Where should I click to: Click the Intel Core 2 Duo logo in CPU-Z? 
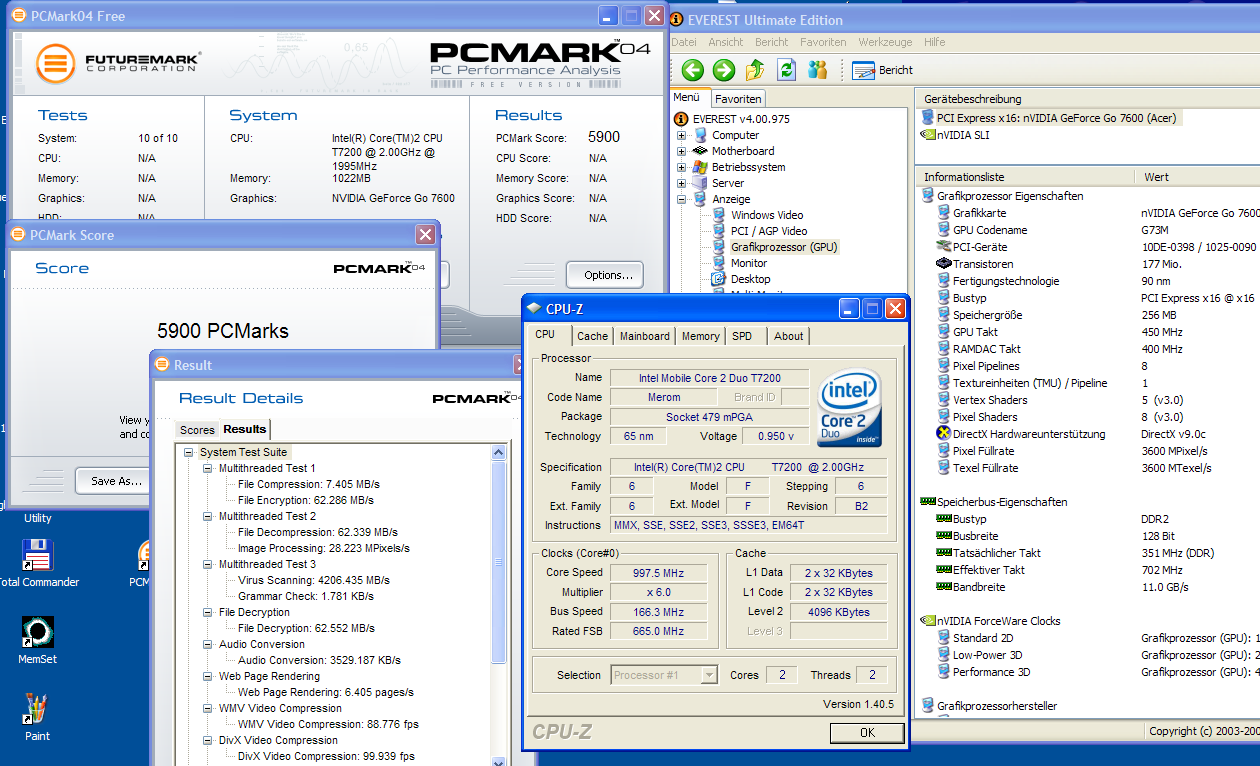click(x=849, y=406)
